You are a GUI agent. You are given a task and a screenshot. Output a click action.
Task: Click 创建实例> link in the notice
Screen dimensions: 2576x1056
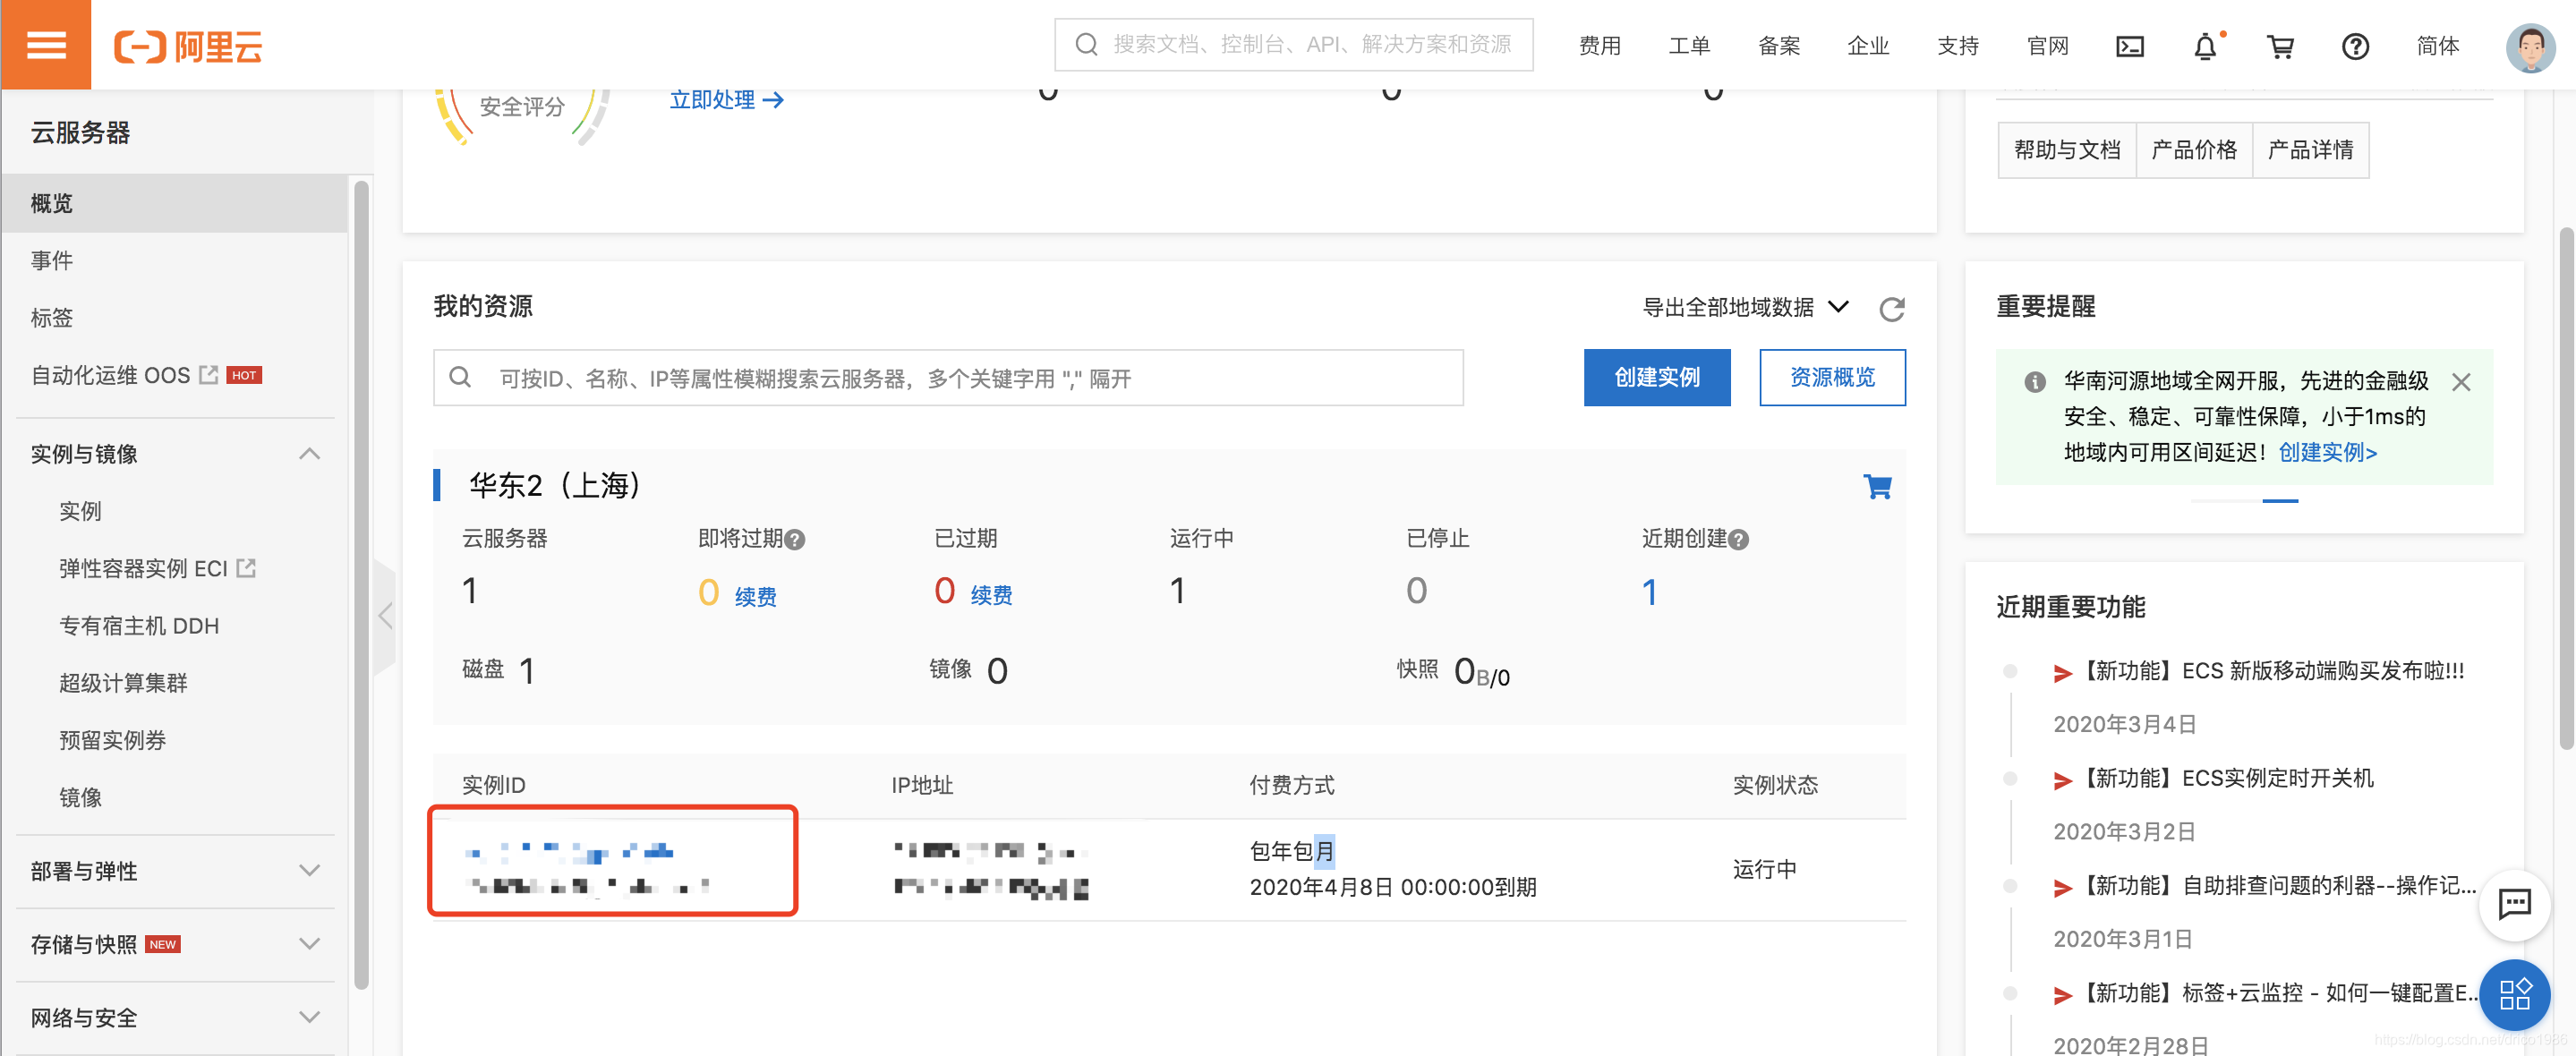2327,452
